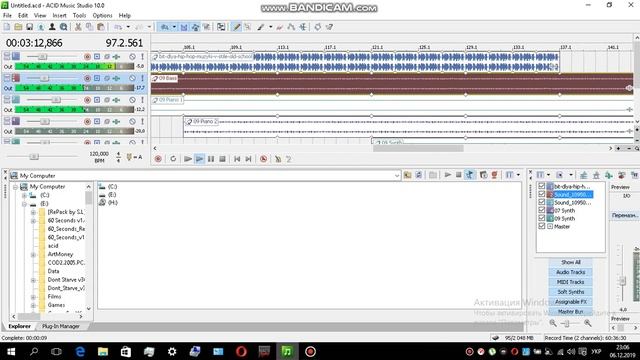Click the Record button in transport bar

point(158,159)
